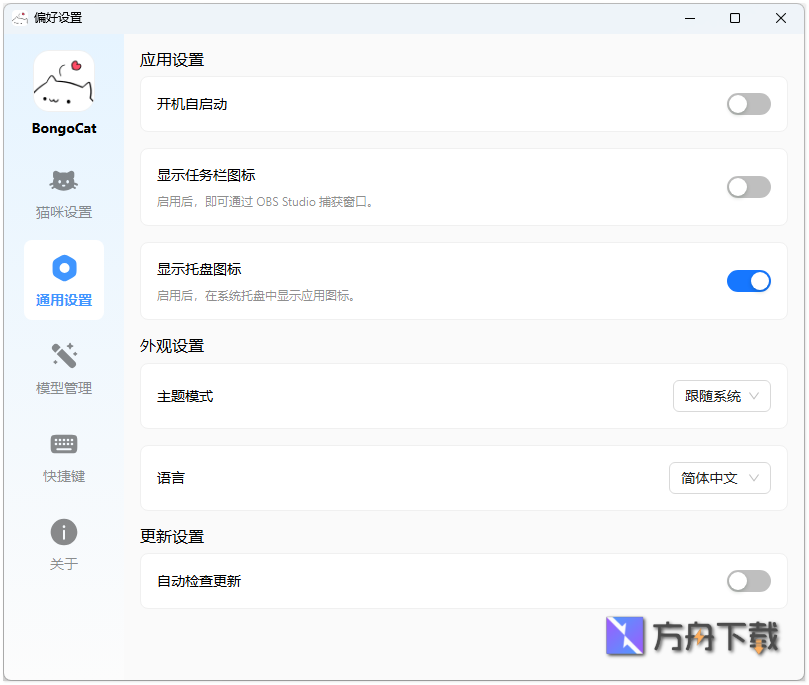Turn on 显示任务栏图标 switch
Viewport: 809px width, 685px height.
[x=748, y=187]
